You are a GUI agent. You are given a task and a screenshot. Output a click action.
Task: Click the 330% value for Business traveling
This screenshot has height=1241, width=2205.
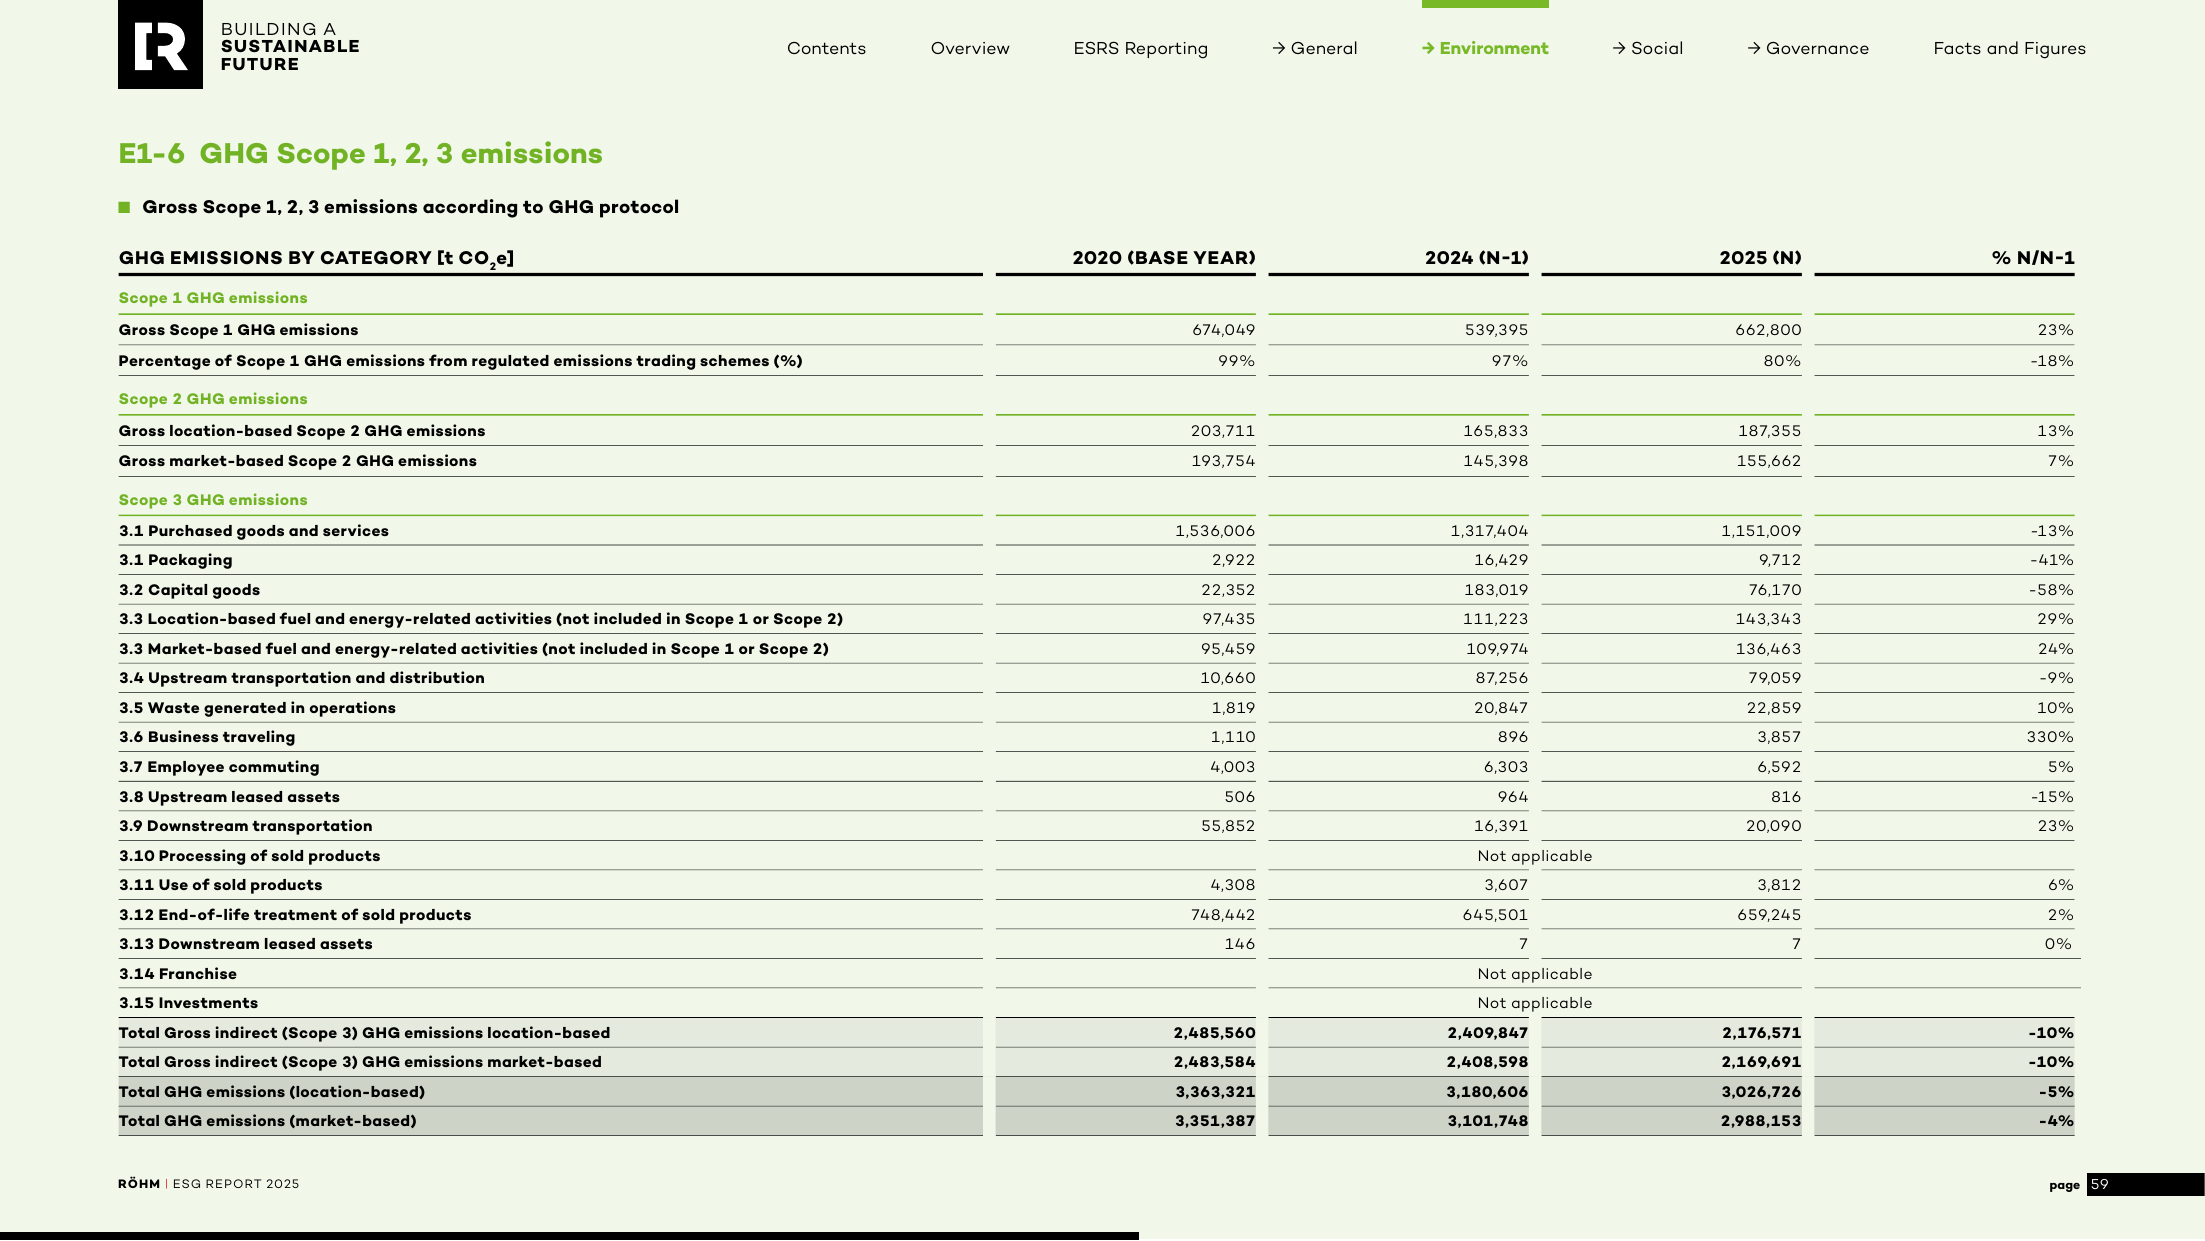point(2050,737)
